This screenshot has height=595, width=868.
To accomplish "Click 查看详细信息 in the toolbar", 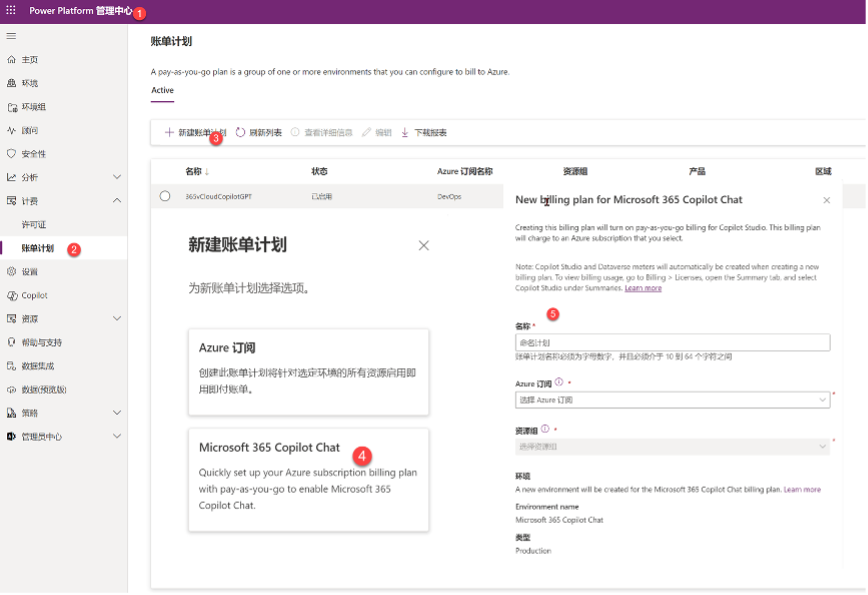I will click(322, 133).
